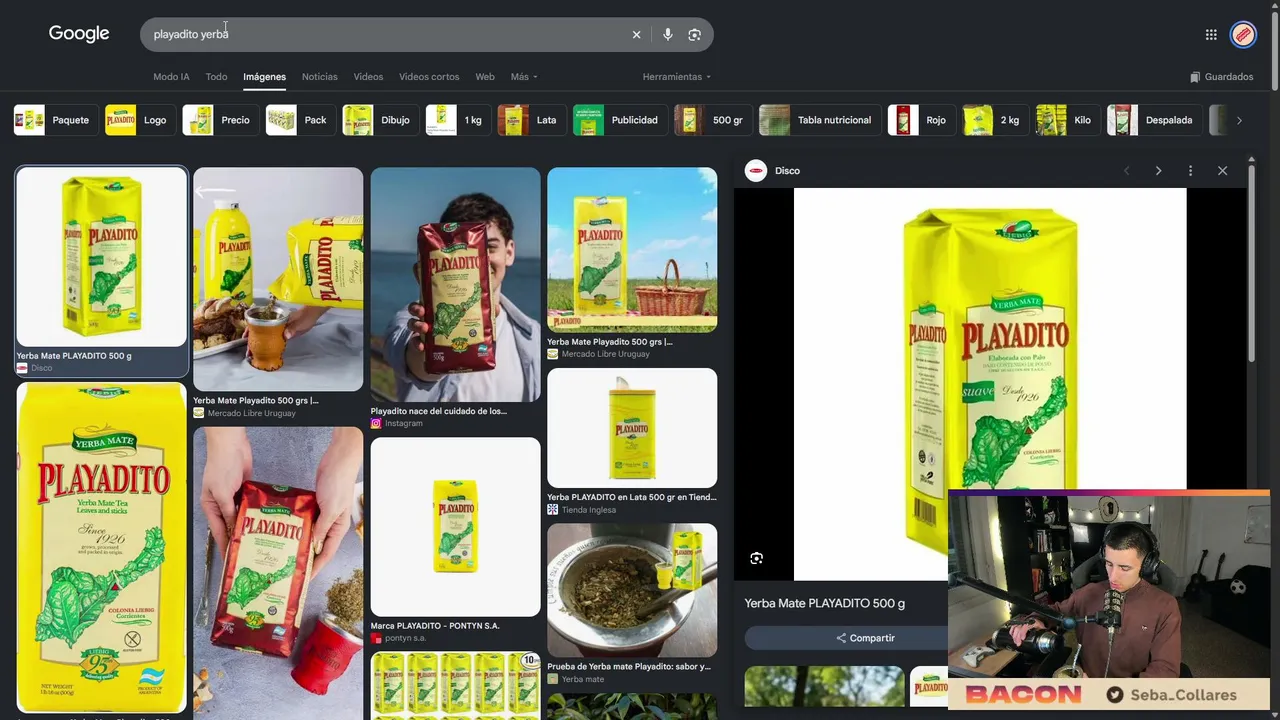Screen dimensions: 1280x720
Task: Switch to the Web tab
Action: pos(485,77)
